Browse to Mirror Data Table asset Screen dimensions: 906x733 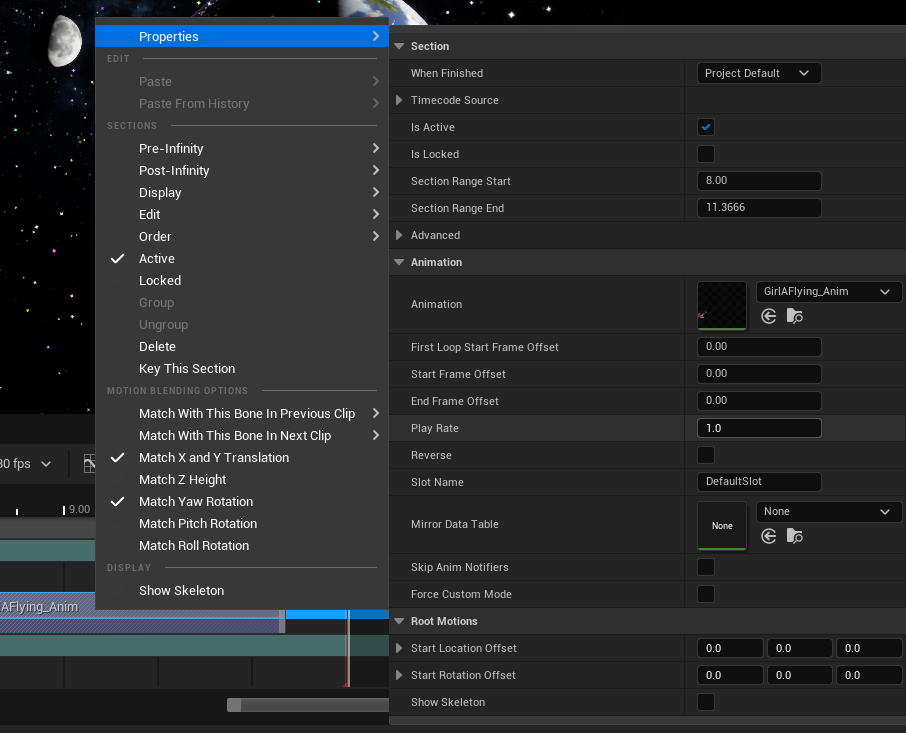tap(794, 536)
